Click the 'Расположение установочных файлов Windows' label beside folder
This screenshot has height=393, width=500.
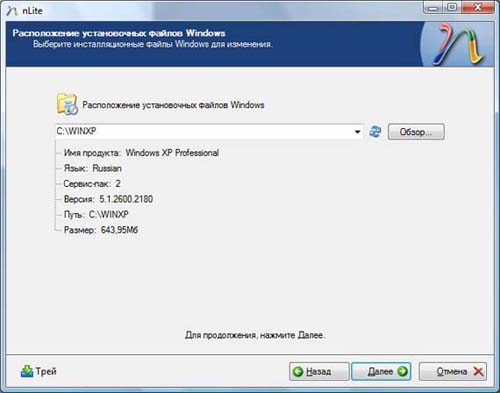click(x=173, y=105)
